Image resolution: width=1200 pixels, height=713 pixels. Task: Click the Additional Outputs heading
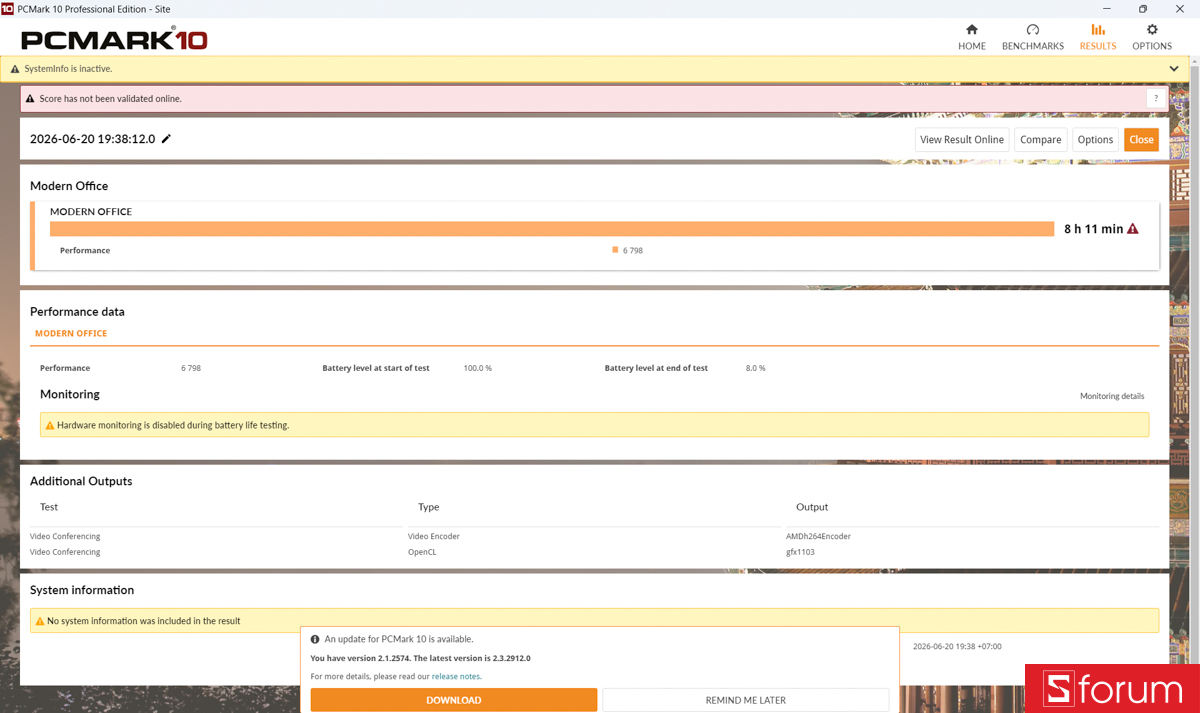81,481
